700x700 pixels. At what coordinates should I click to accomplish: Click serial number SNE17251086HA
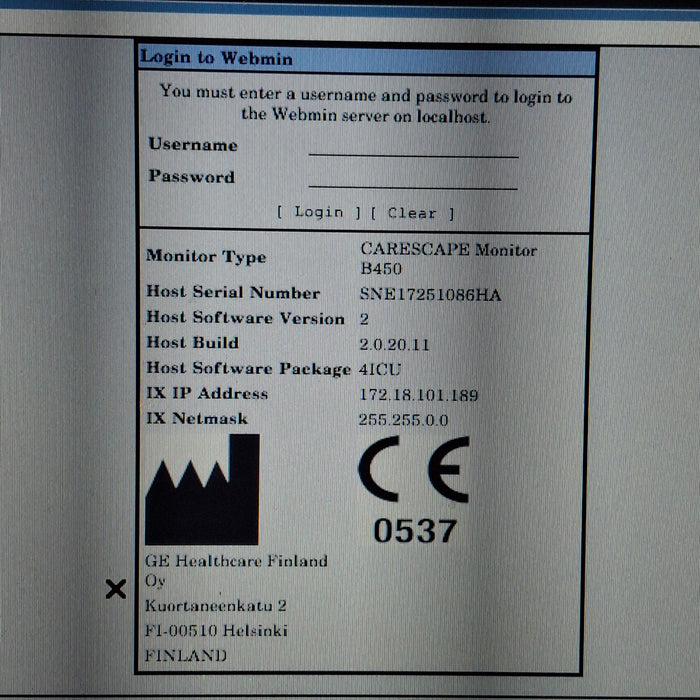point(430,295)
